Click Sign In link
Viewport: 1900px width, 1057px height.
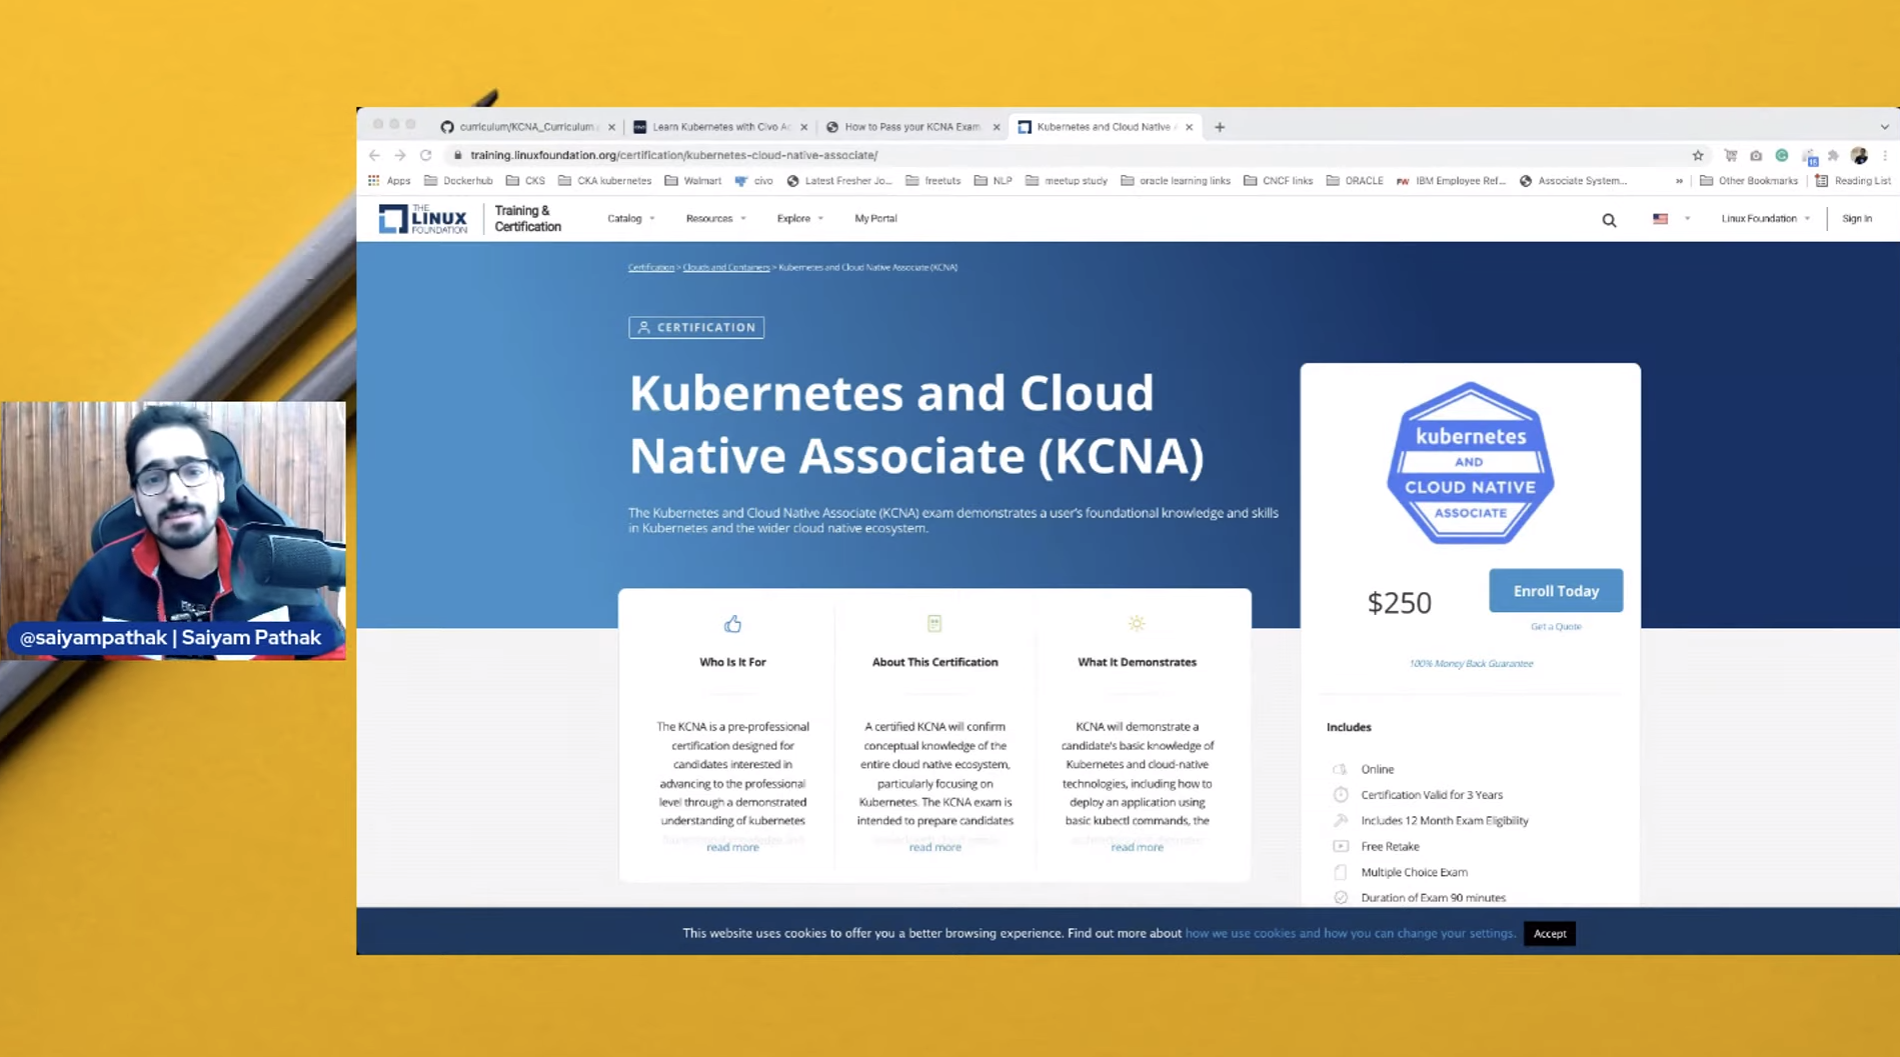(x=1857, y=218)
